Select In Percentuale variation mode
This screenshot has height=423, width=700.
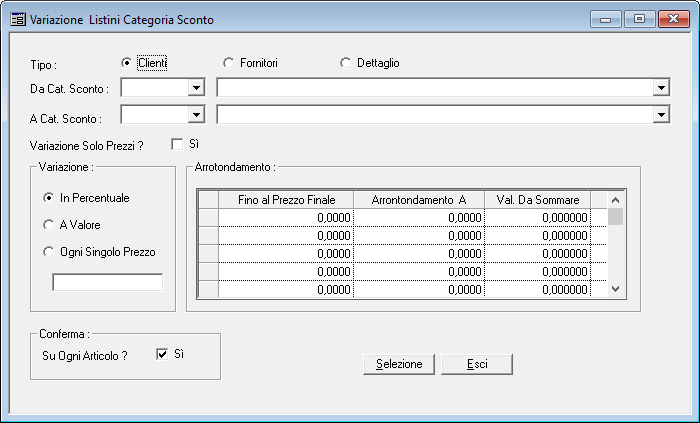[x=48, y=198]
